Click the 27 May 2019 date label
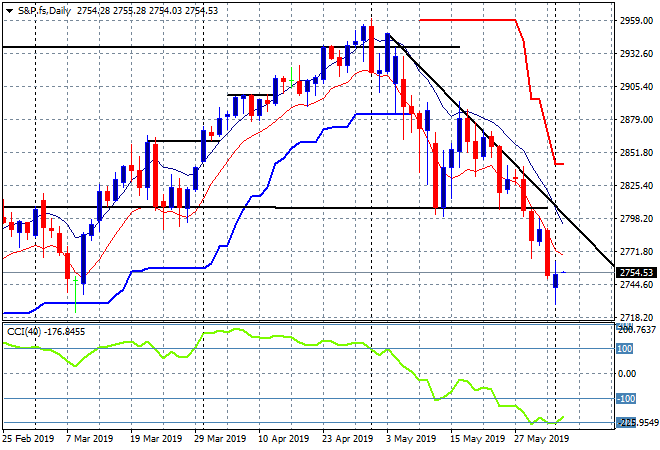This screenshot has width=660, height=450. tap(541, 439)
